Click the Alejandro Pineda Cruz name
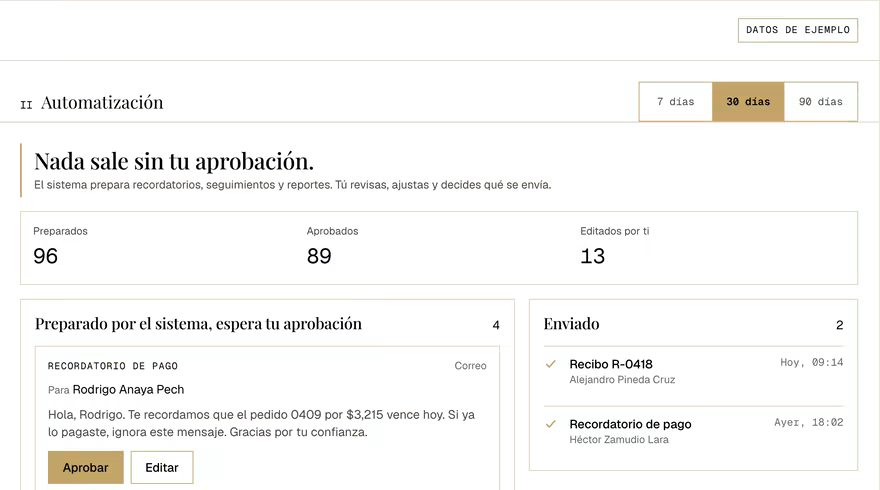The height and width of the screenshot is (490, 880). [622, 380]
